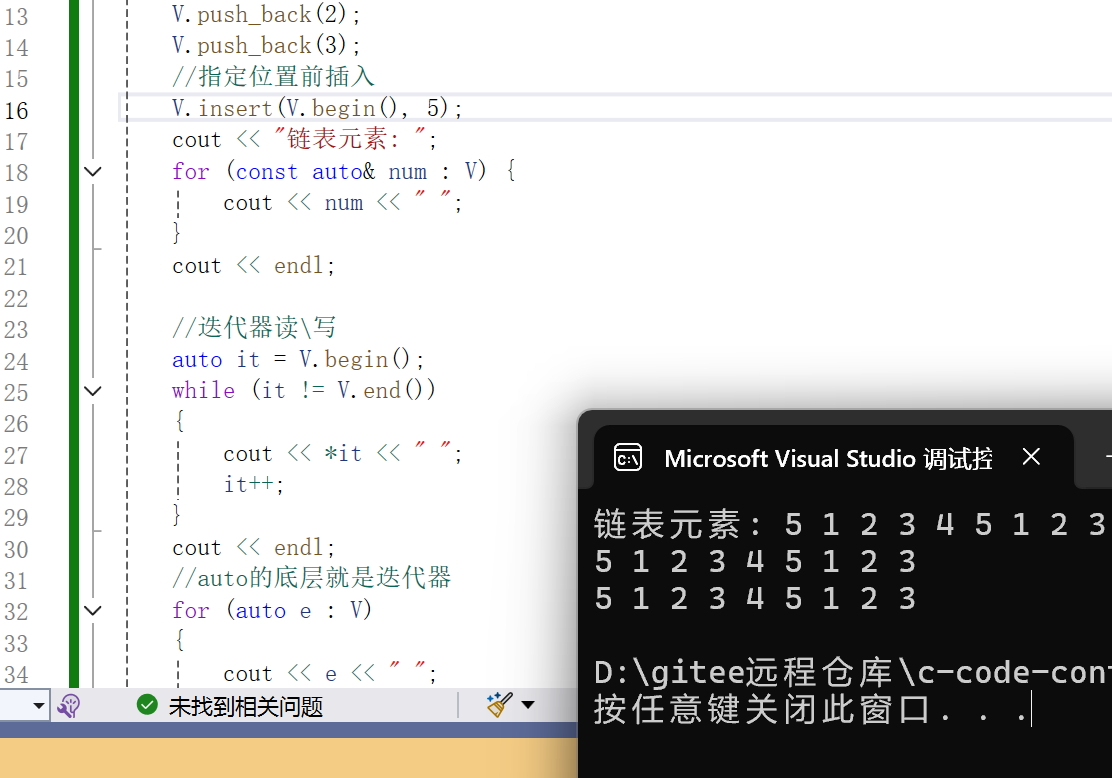Collapse the for loop at line 18

click(93, 172)
